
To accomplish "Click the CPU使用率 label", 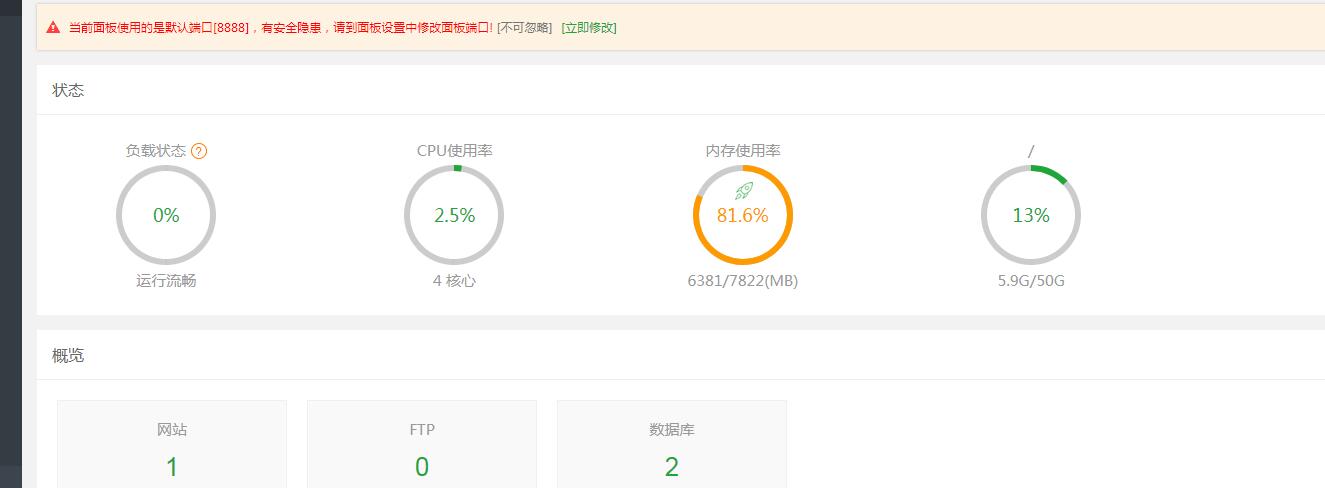I will point(454,151).
